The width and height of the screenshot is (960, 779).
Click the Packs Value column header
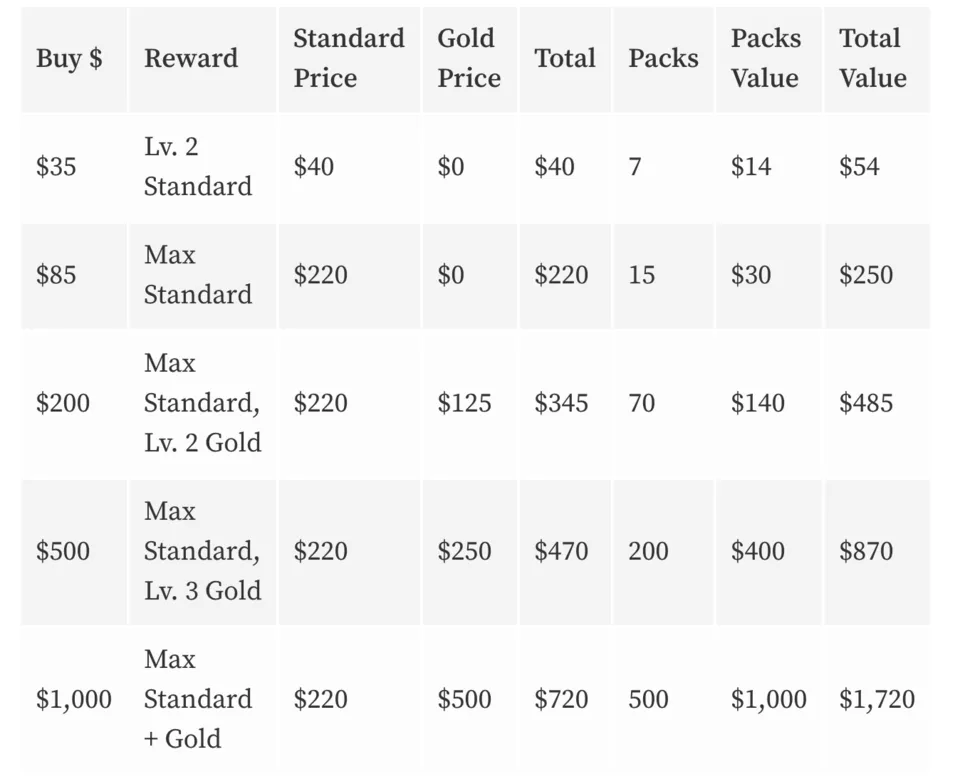point(765,58)
